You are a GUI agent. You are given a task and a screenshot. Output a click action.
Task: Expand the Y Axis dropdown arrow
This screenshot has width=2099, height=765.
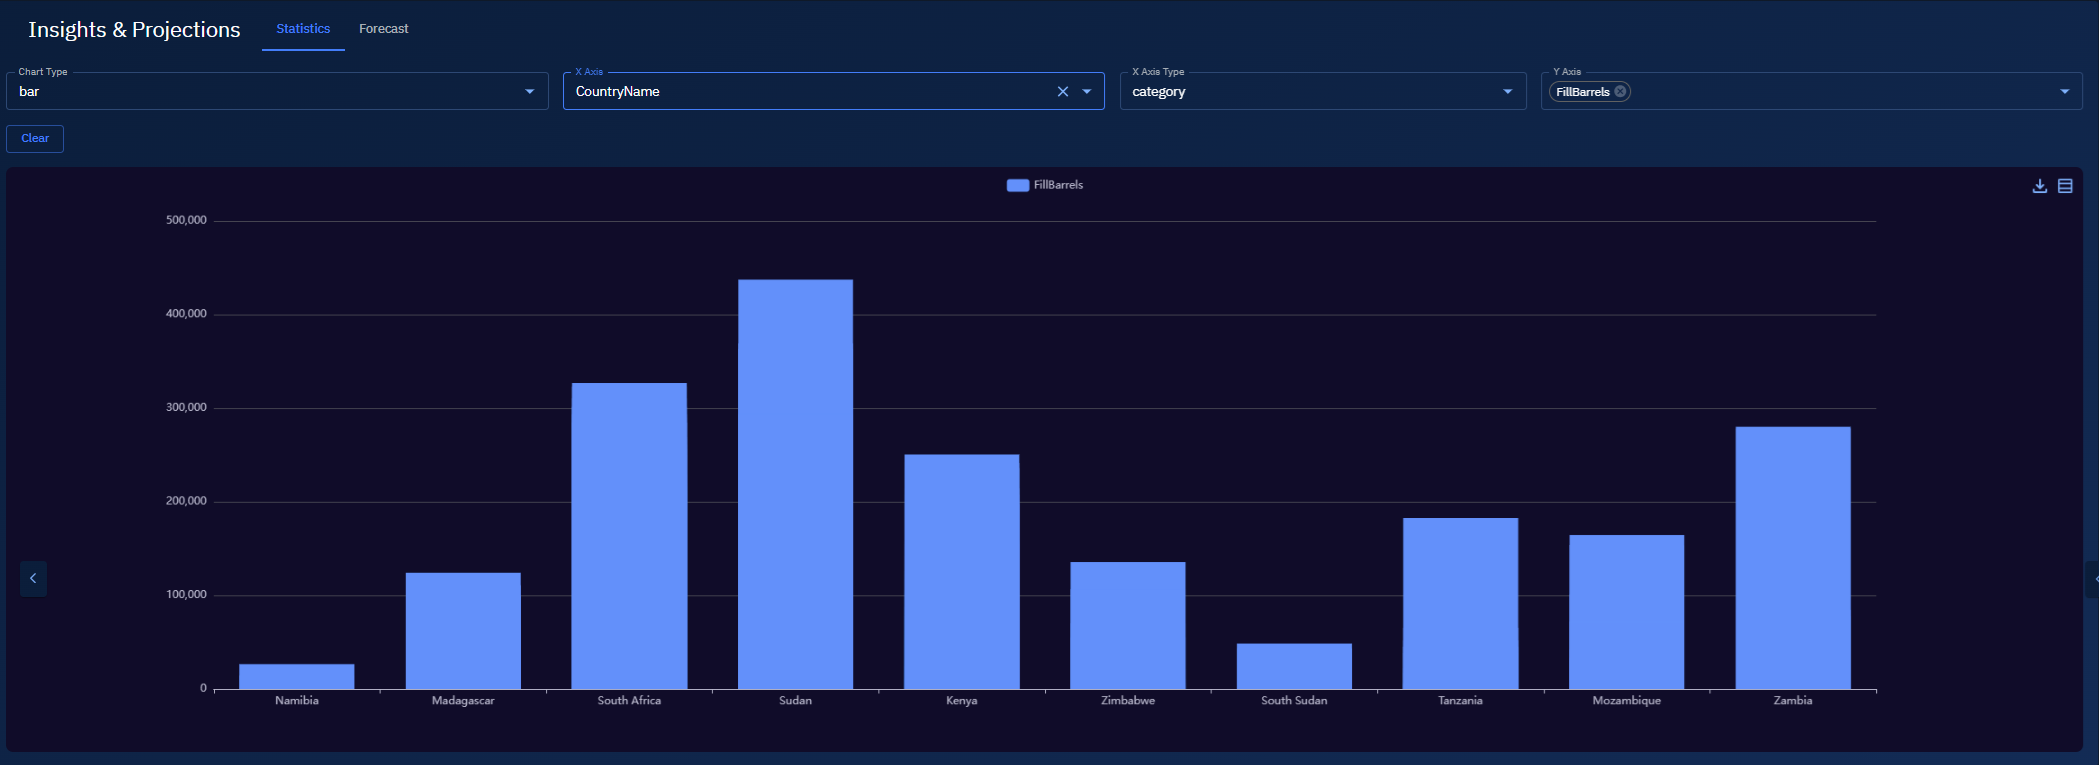click(x=2064, y=92)
